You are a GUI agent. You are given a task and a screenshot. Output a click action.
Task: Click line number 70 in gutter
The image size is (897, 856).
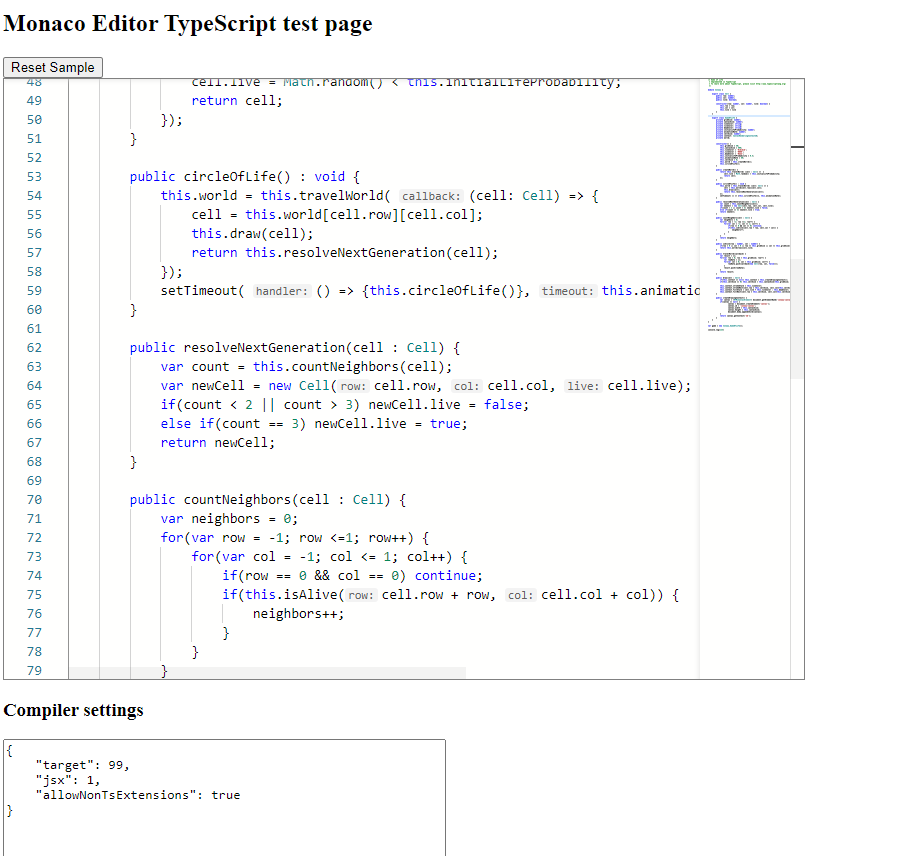click(34, 500)
